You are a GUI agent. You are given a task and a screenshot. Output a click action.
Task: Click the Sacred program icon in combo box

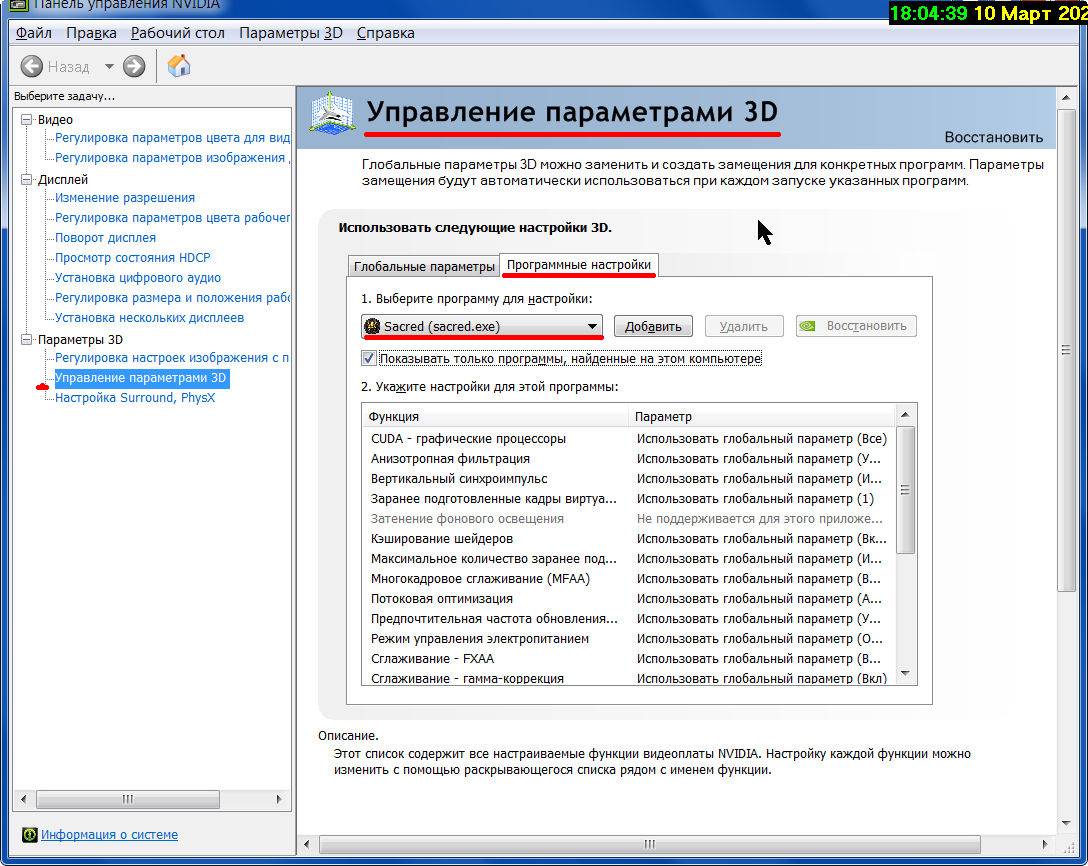[x=373, y=326]
